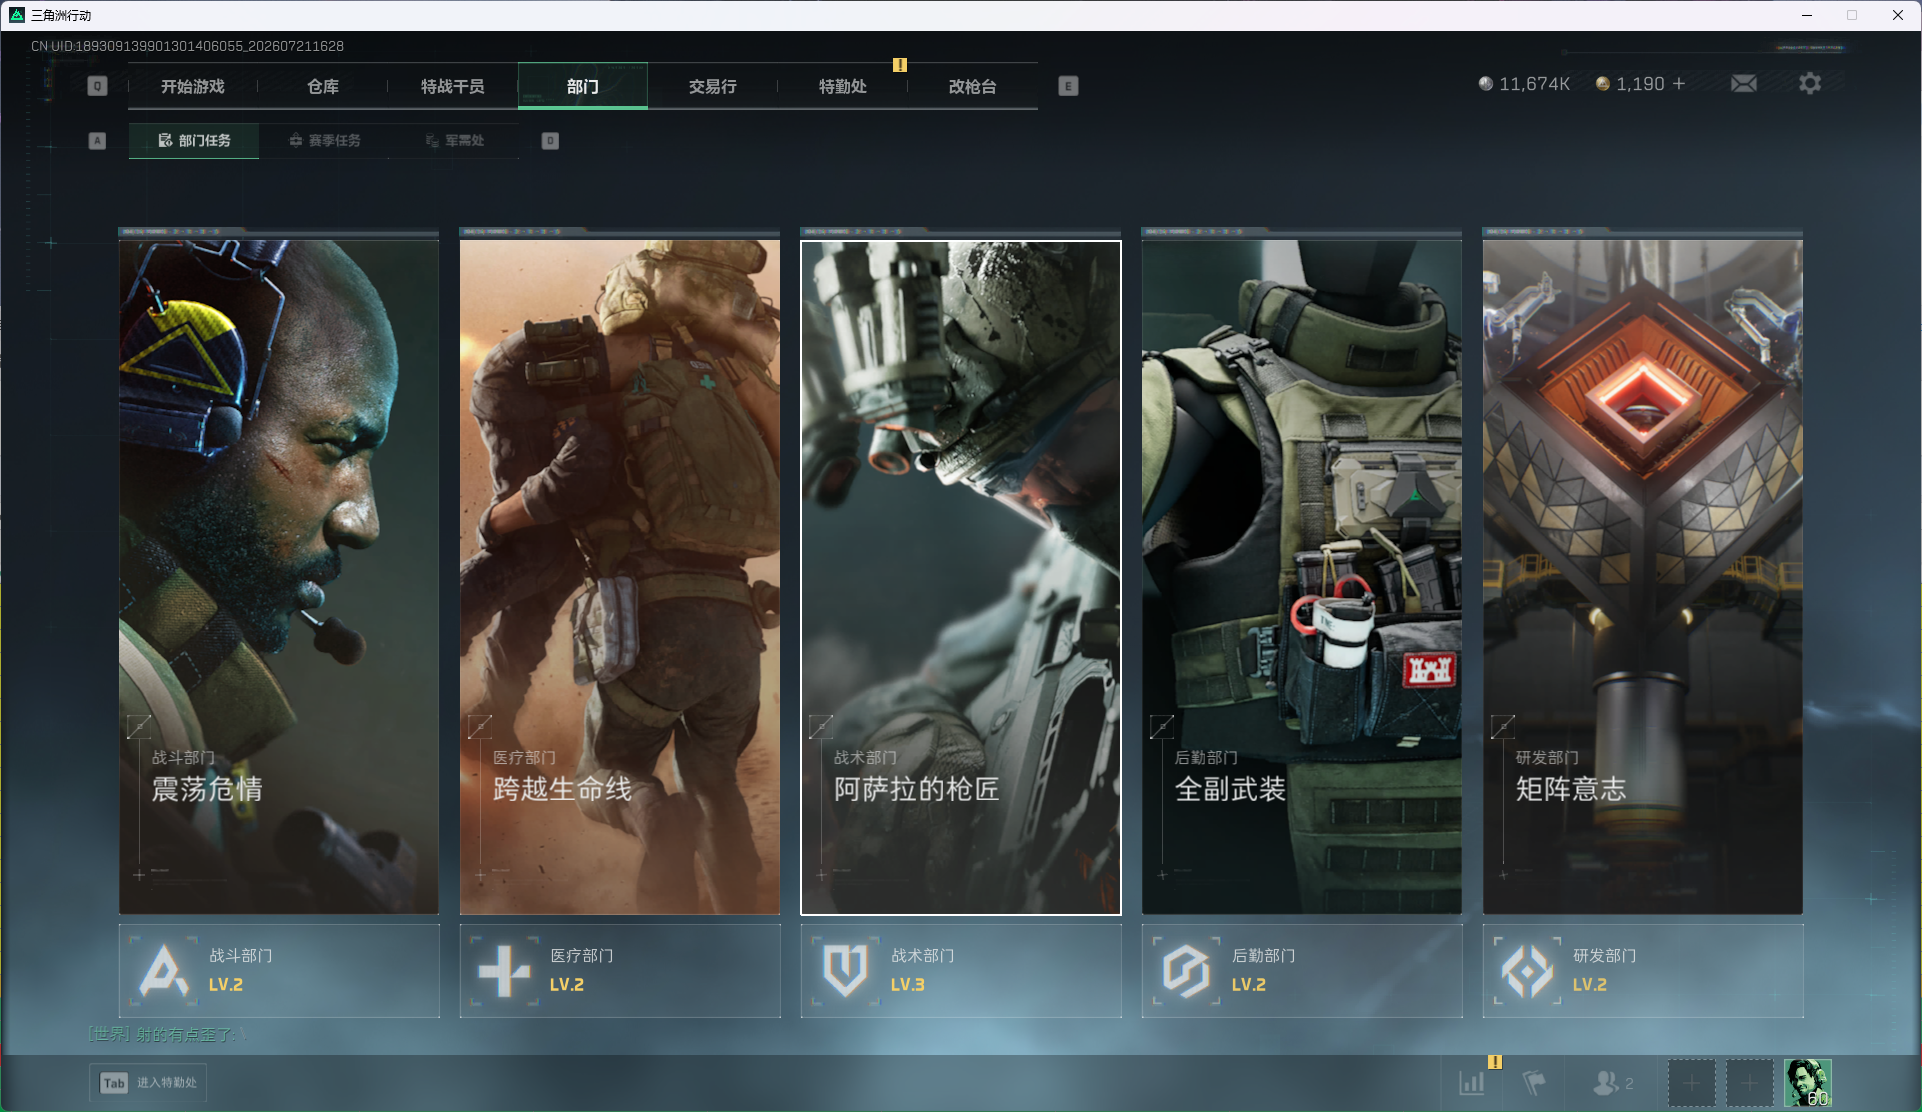Open the 矩阵意志 research mission card
1922x1112 pixels.
pyautogui.click(x=1643, y=577)
